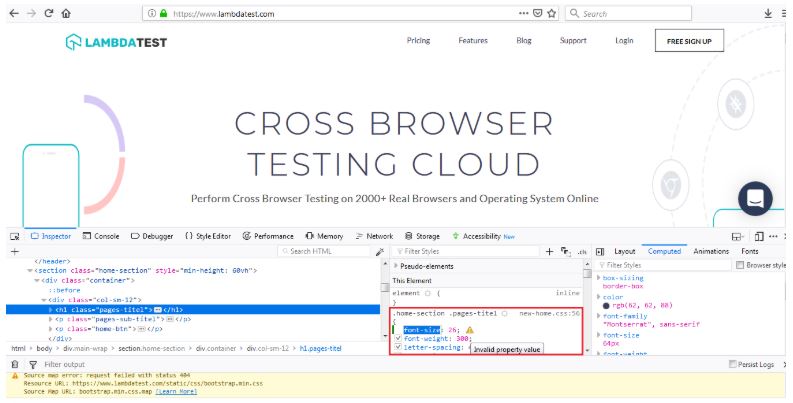Open the downloads arrow icon in toolbar

(x=768, y=14)
